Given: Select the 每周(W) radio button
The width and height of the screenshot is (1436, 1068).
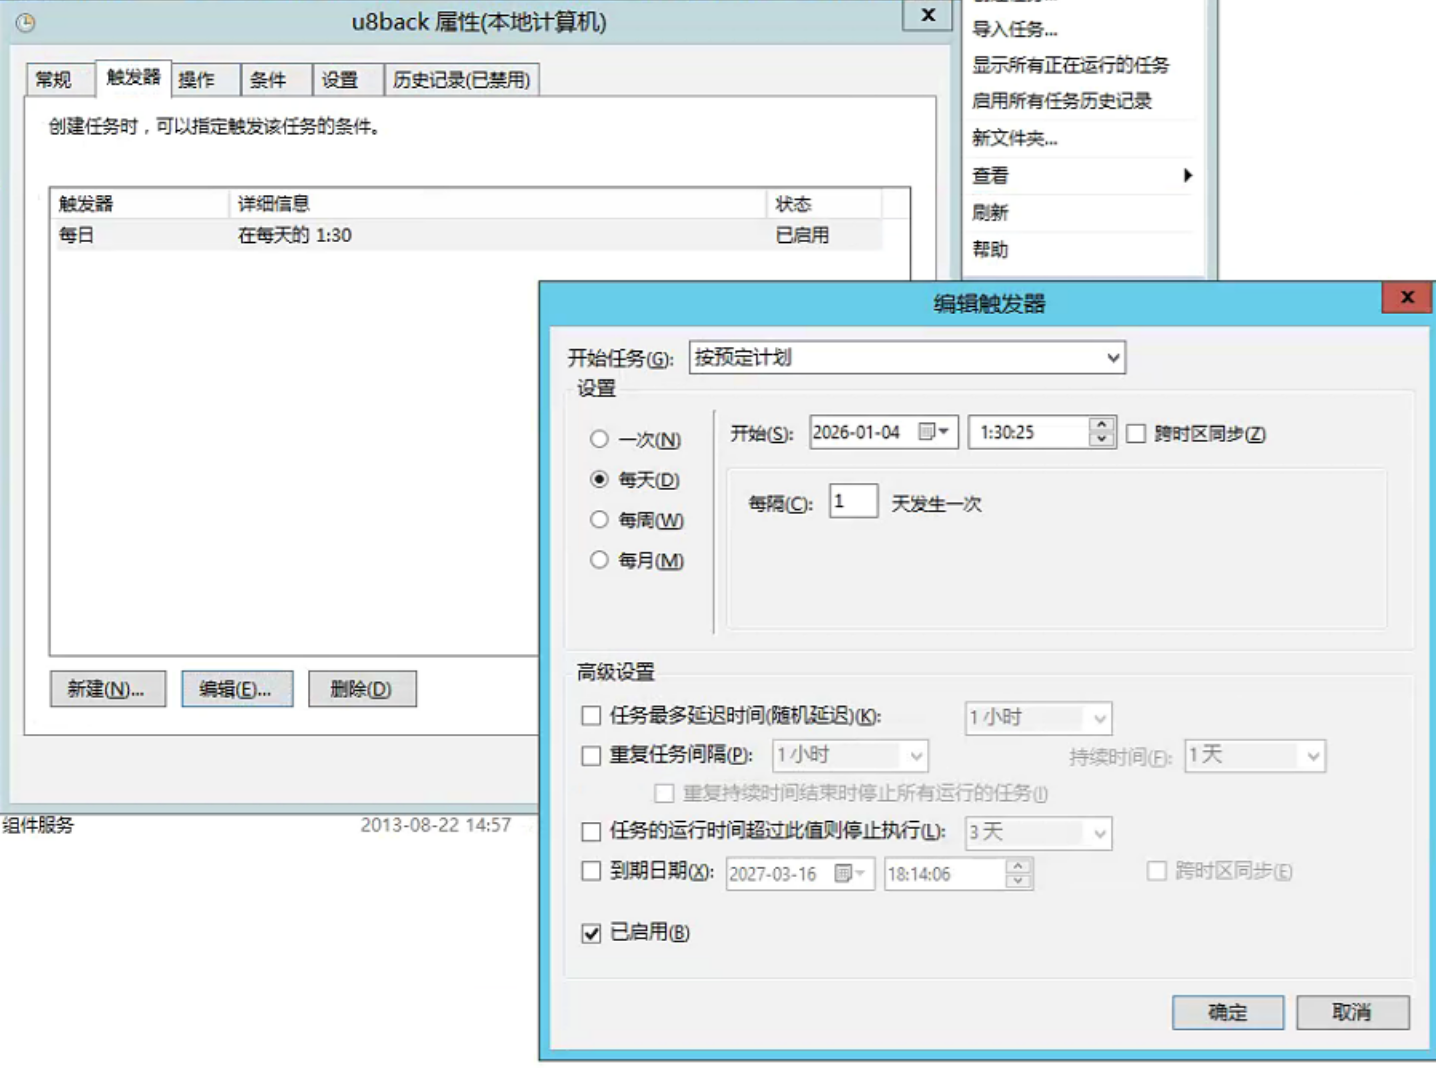Looking at the screenshot, I should click(x=599, y=520).
